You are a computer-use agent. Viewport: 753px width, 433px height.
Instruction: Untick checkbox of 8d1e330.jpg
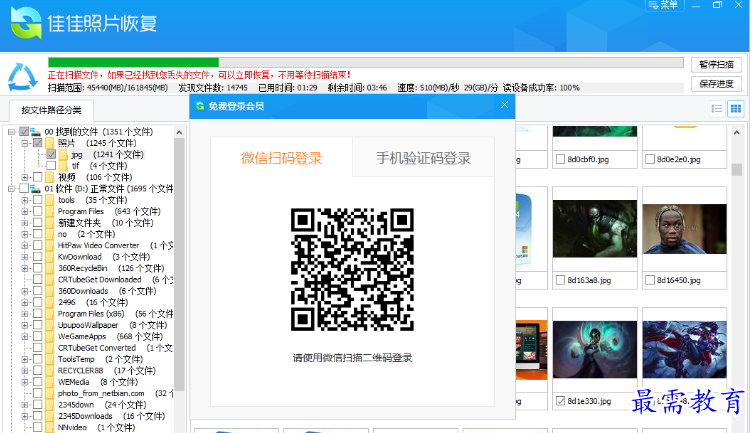560,401
